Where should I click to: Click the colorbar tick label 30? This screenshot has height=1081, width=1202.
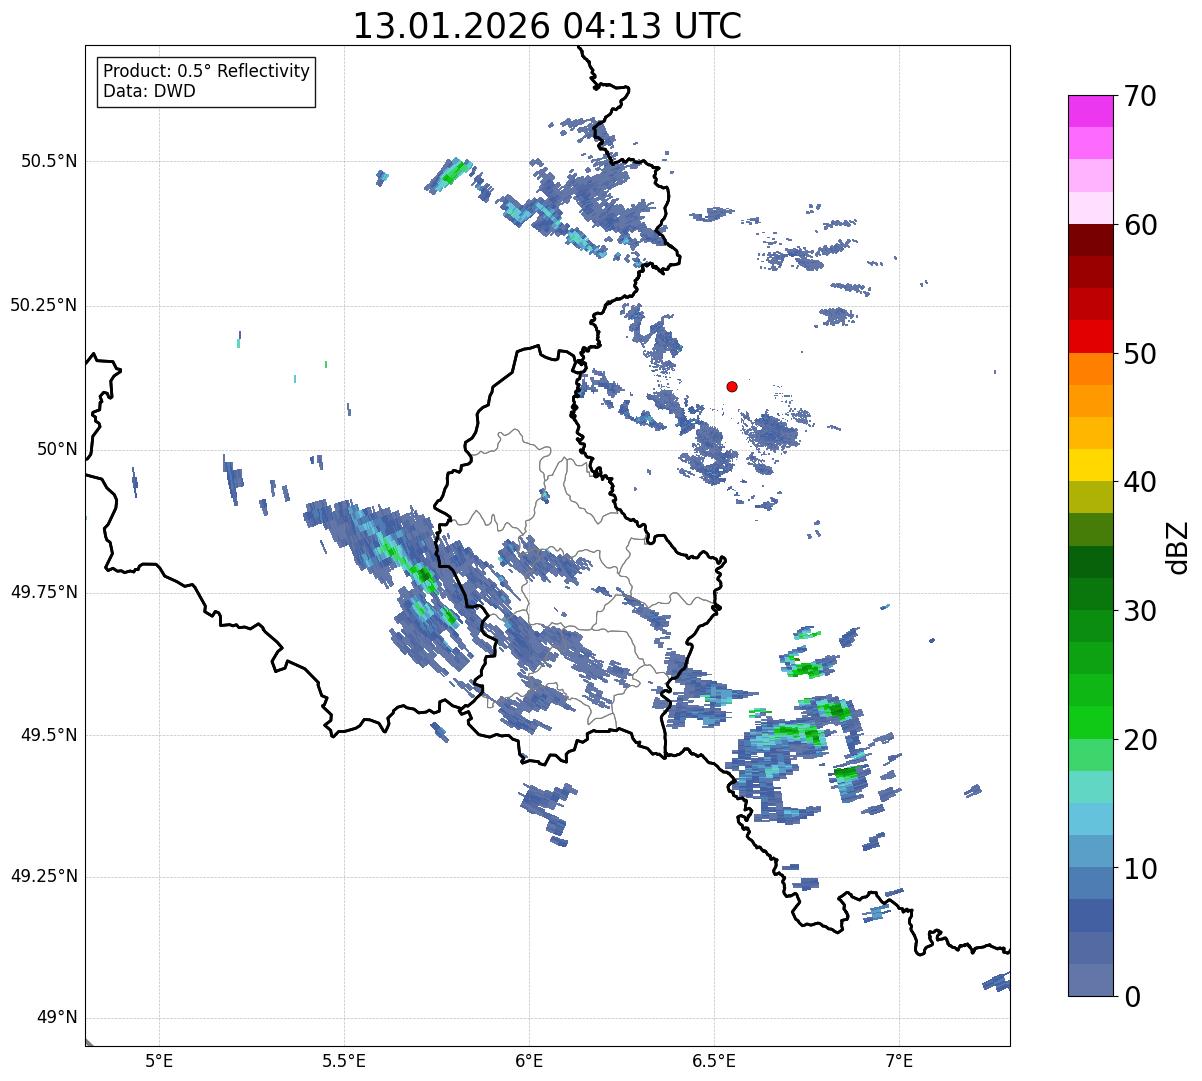coord(1140,611)
